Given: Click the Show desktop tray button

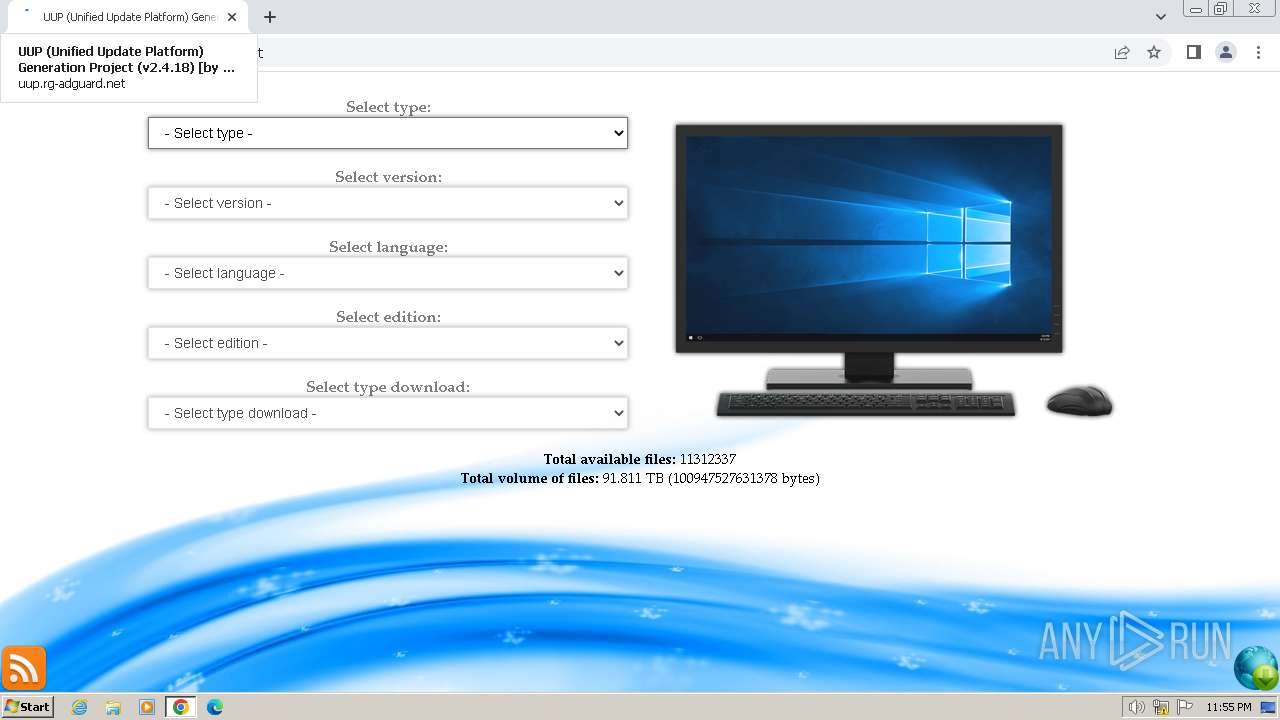Looking at the screenshot, I should [1268, 707].
